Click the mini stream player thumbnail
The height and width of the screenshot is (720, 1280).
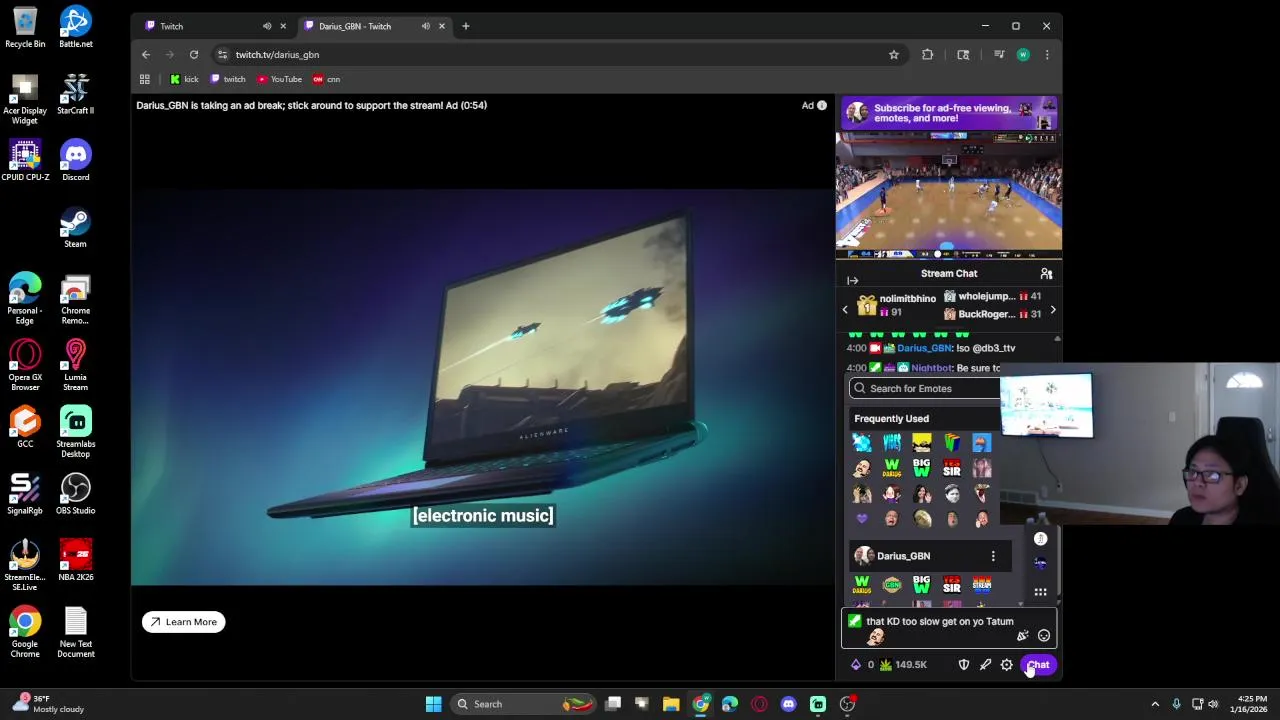click(948, 195)
